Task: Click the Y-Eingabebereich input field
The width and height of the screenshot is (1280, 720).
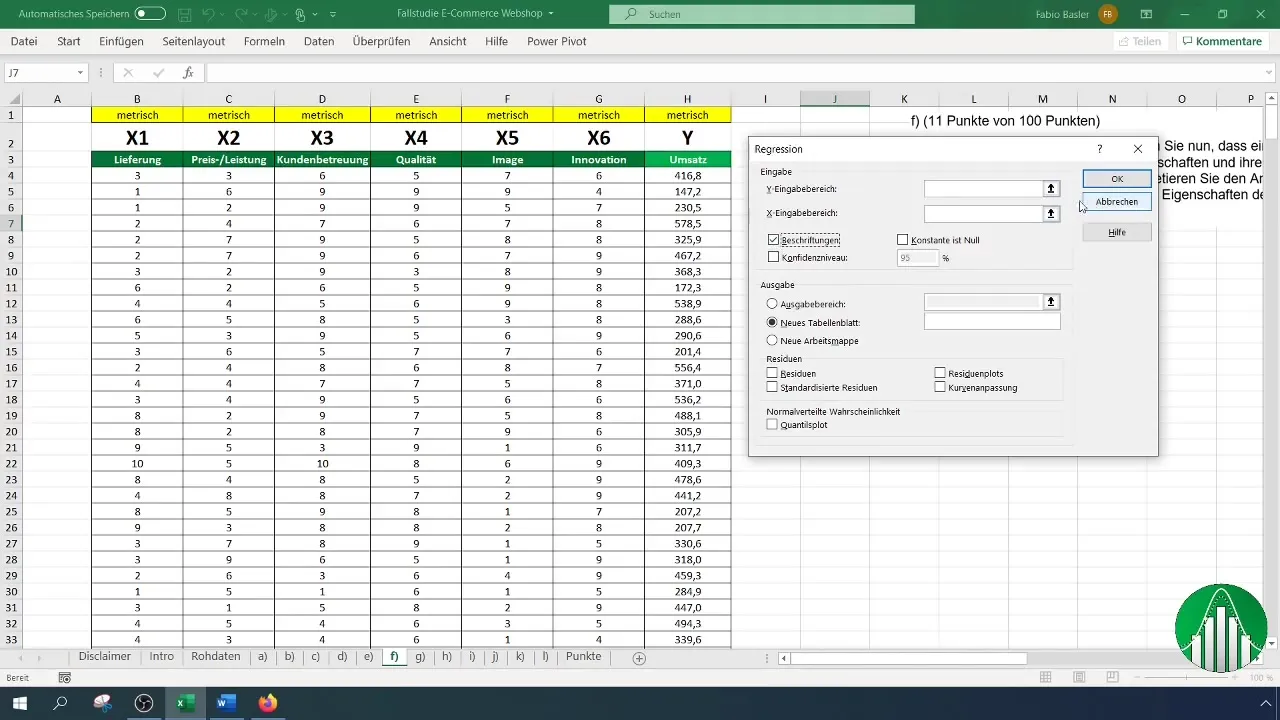Action: coord(983,188)
